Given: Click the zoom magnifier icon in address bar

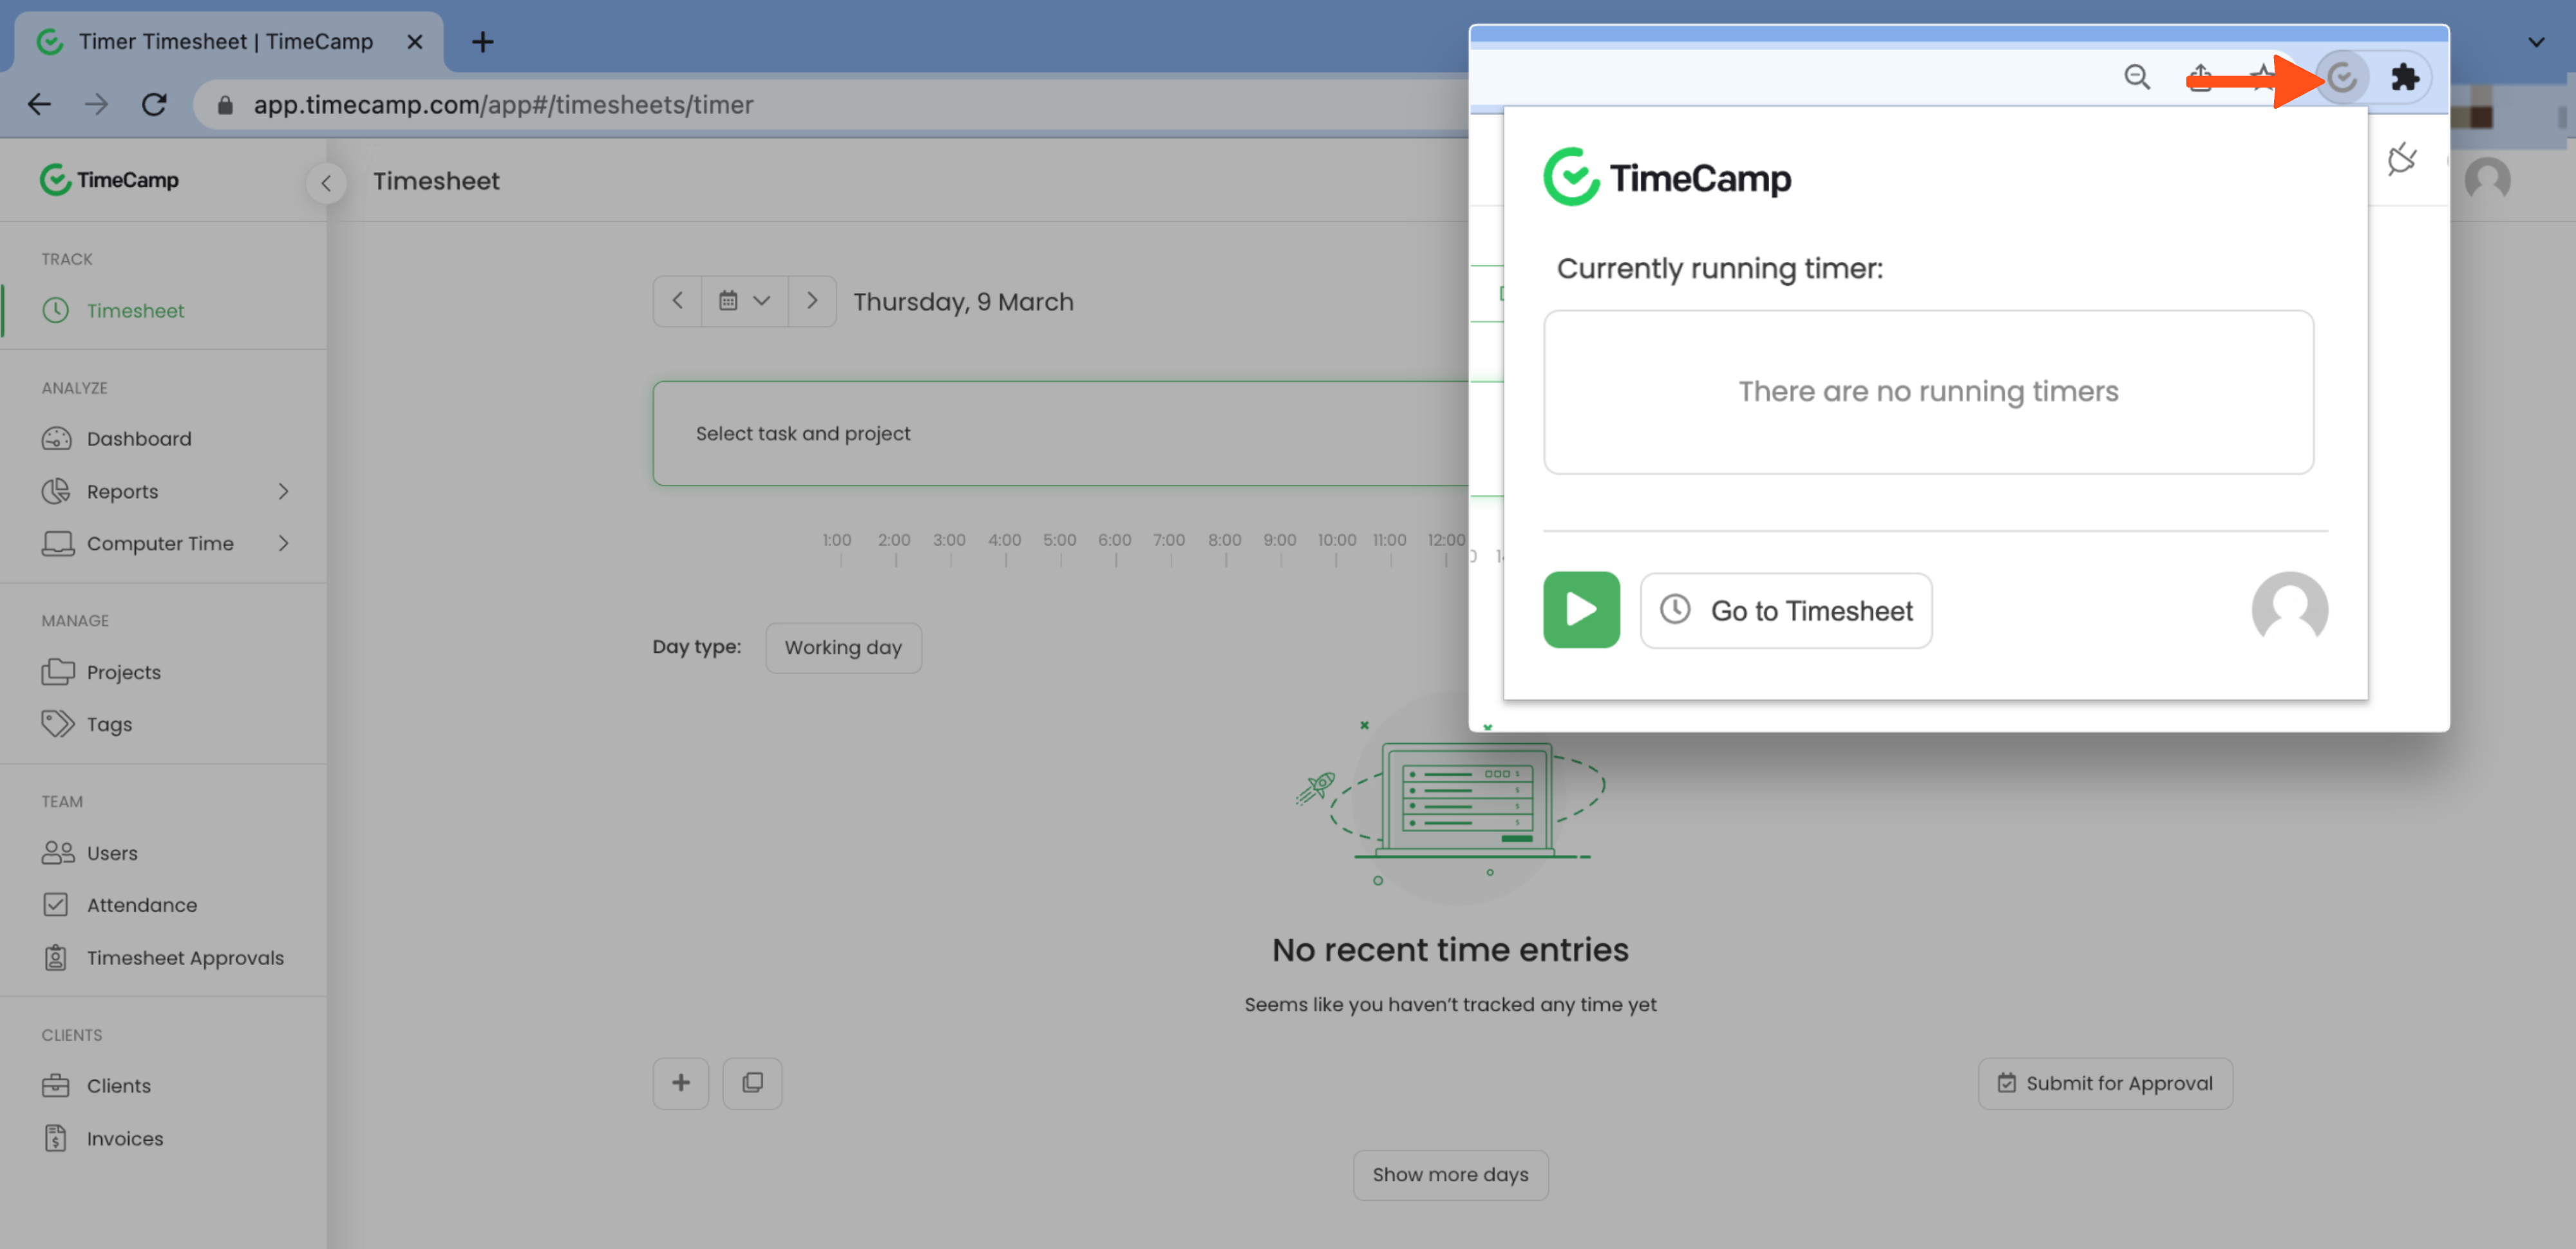Looking at the screenshot, I should [x=2136, y=77].
